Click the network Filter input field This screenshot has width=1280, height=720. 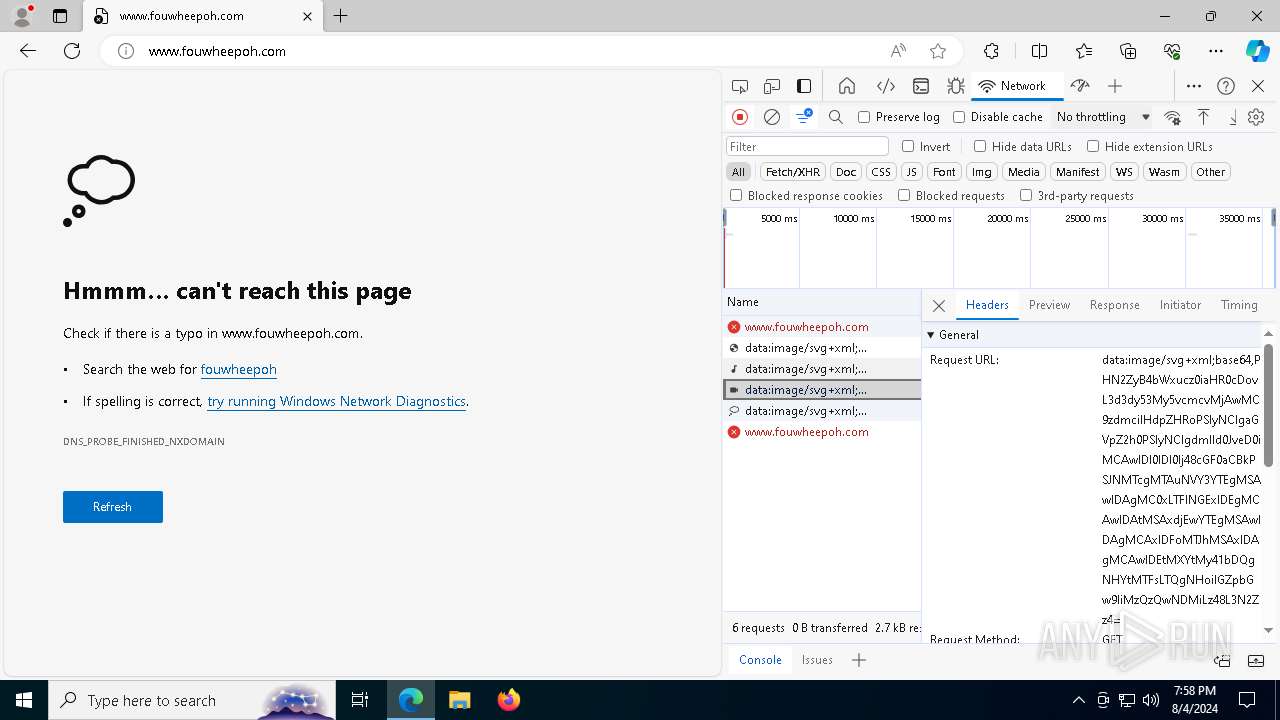tap(807, 146)
